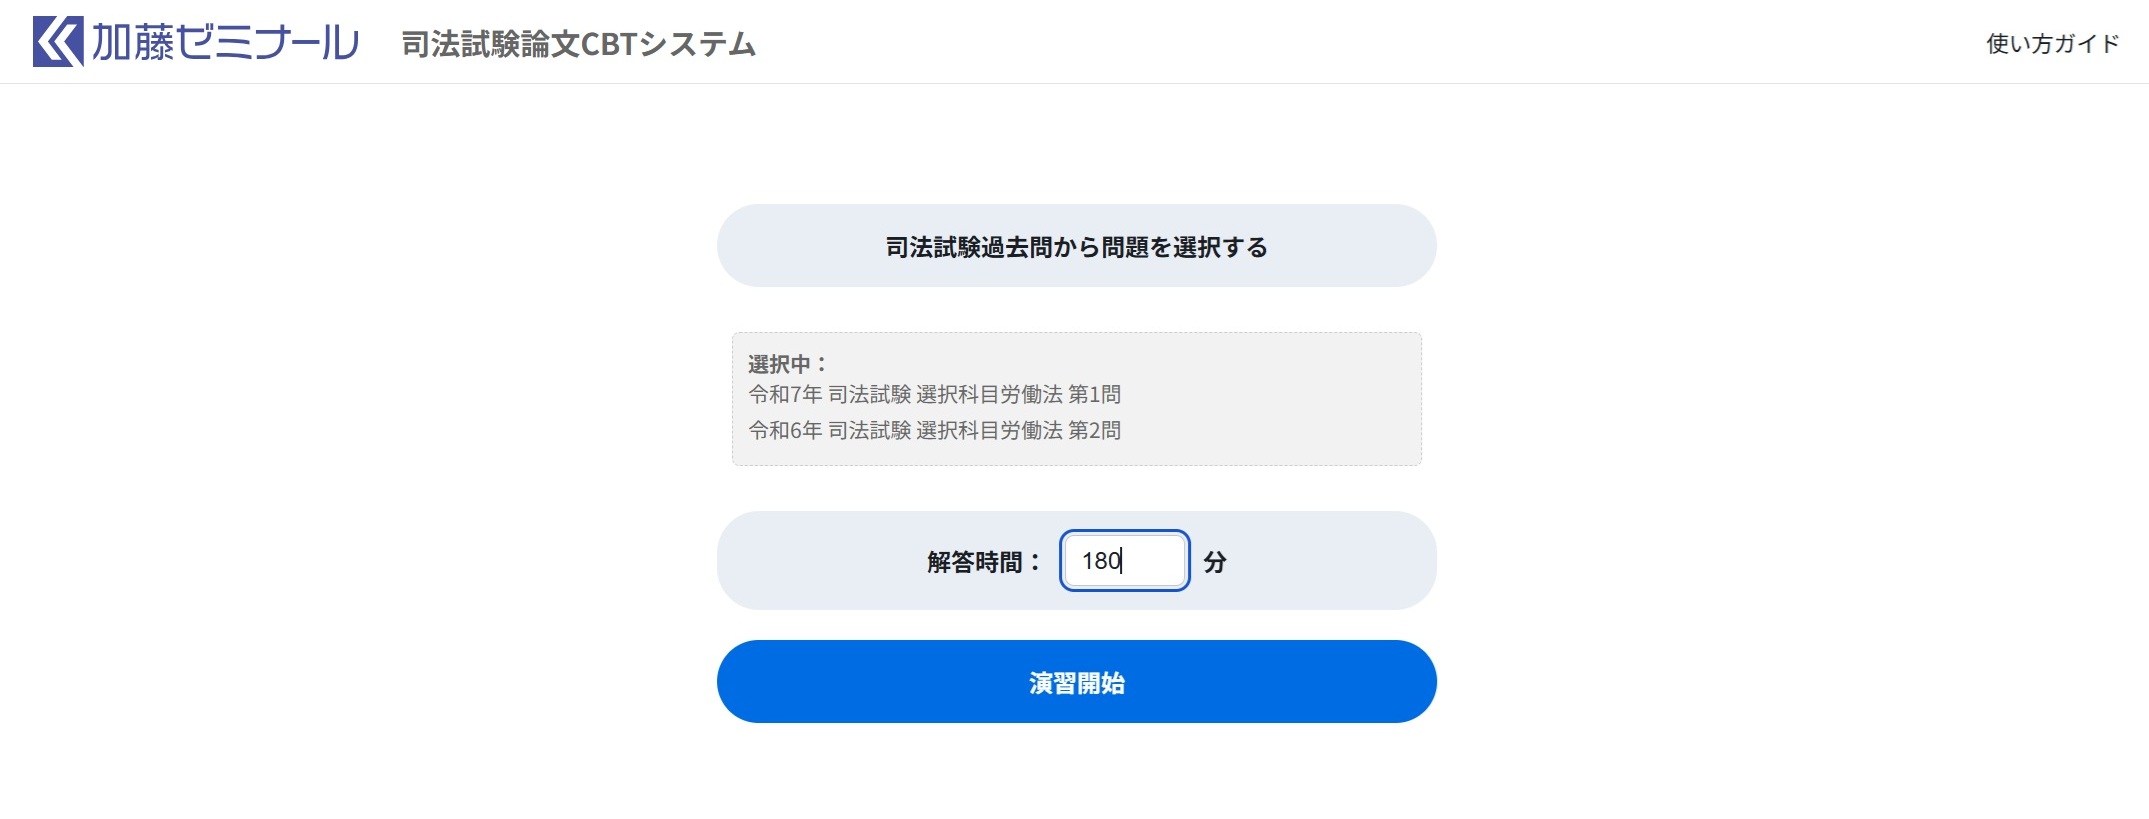Click the 第1問 text in the first entry
2149x819 pixels.
click(x=1094, y=394)
